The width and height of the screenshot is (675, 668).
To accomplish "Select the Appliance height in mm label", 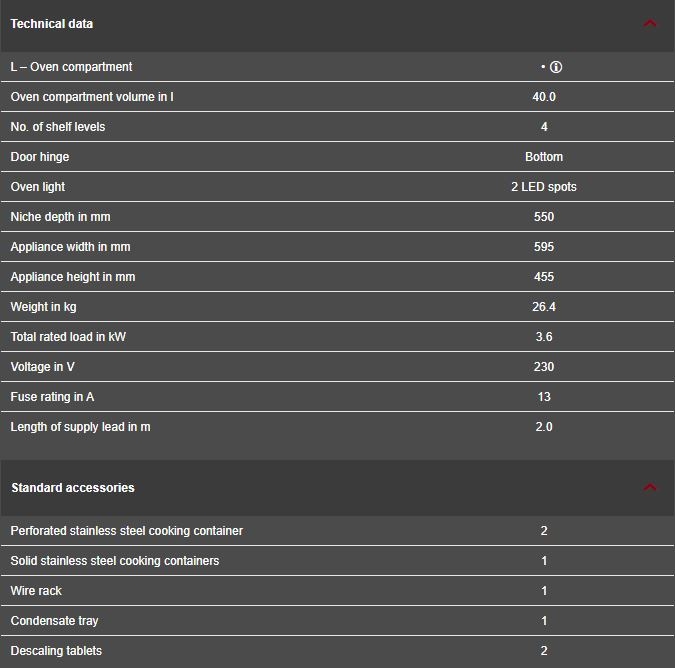I will point(73,277).
